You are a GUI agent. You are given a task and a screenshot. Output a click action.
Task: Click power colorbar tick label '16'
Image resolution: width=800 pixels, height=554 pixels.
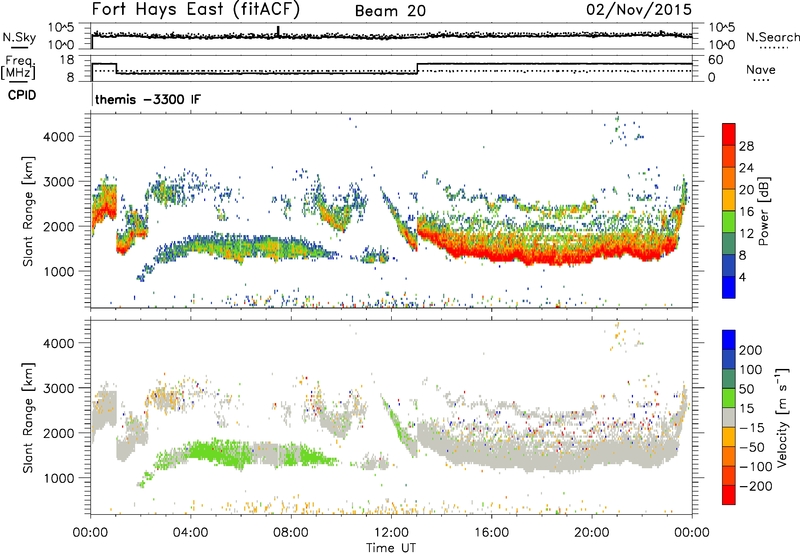click(x=746, y=212)
